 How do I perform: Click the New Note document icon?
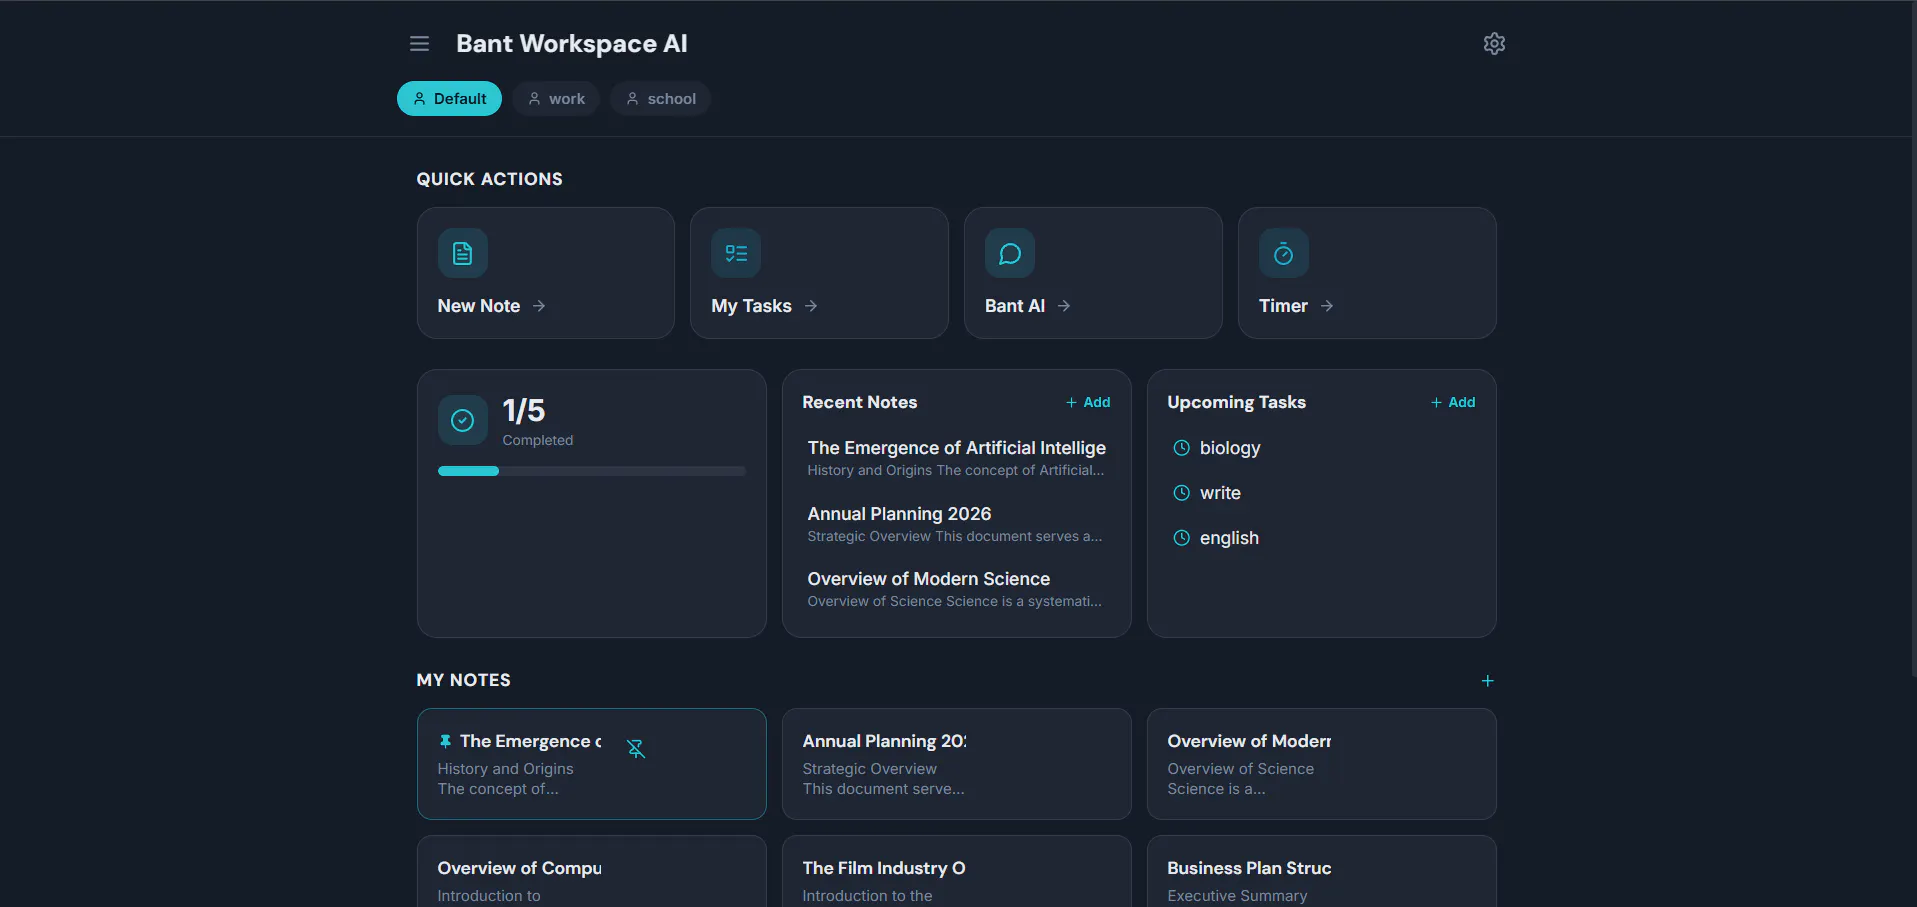point(462,253)
